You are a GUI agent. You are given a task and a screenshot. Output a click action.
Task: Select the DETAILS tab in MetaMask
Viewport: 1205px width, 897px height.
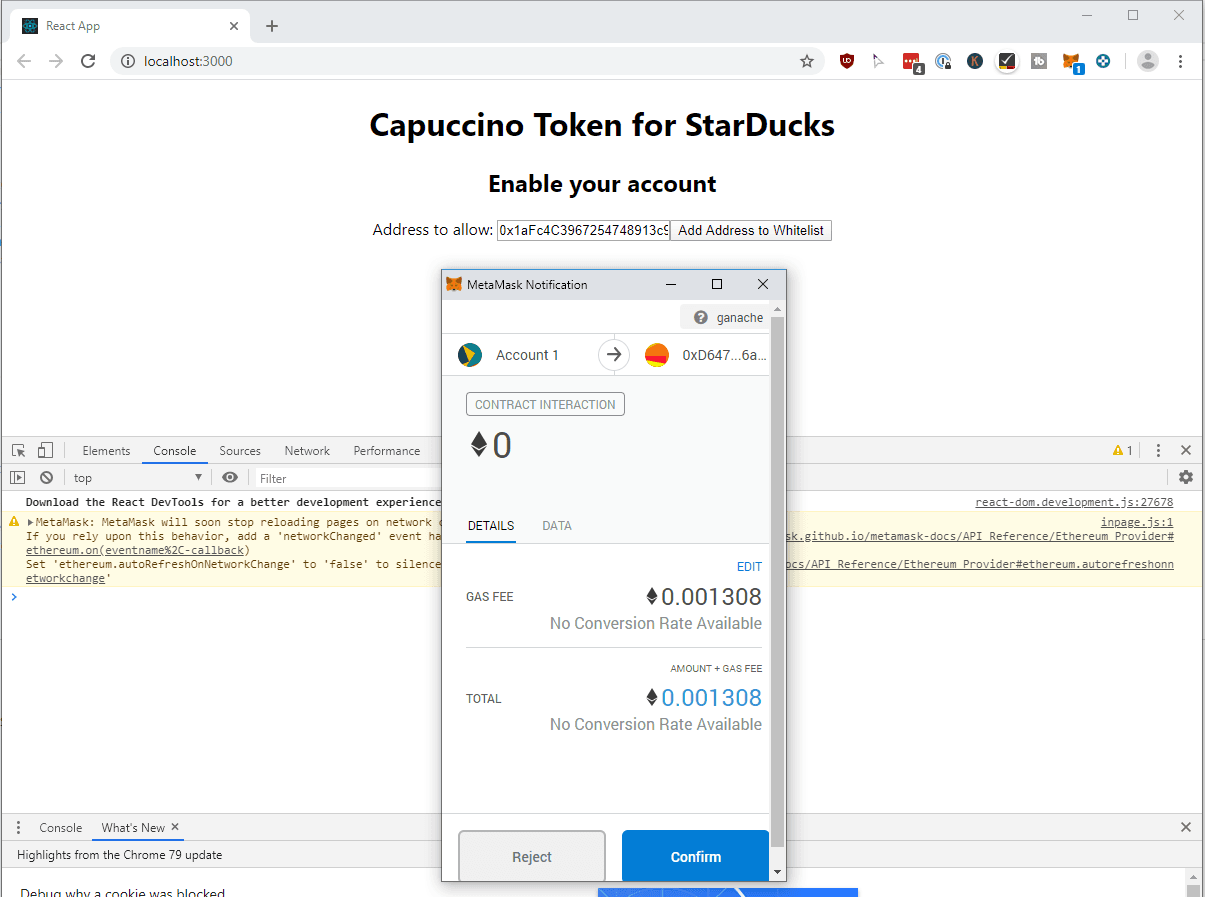491,526
